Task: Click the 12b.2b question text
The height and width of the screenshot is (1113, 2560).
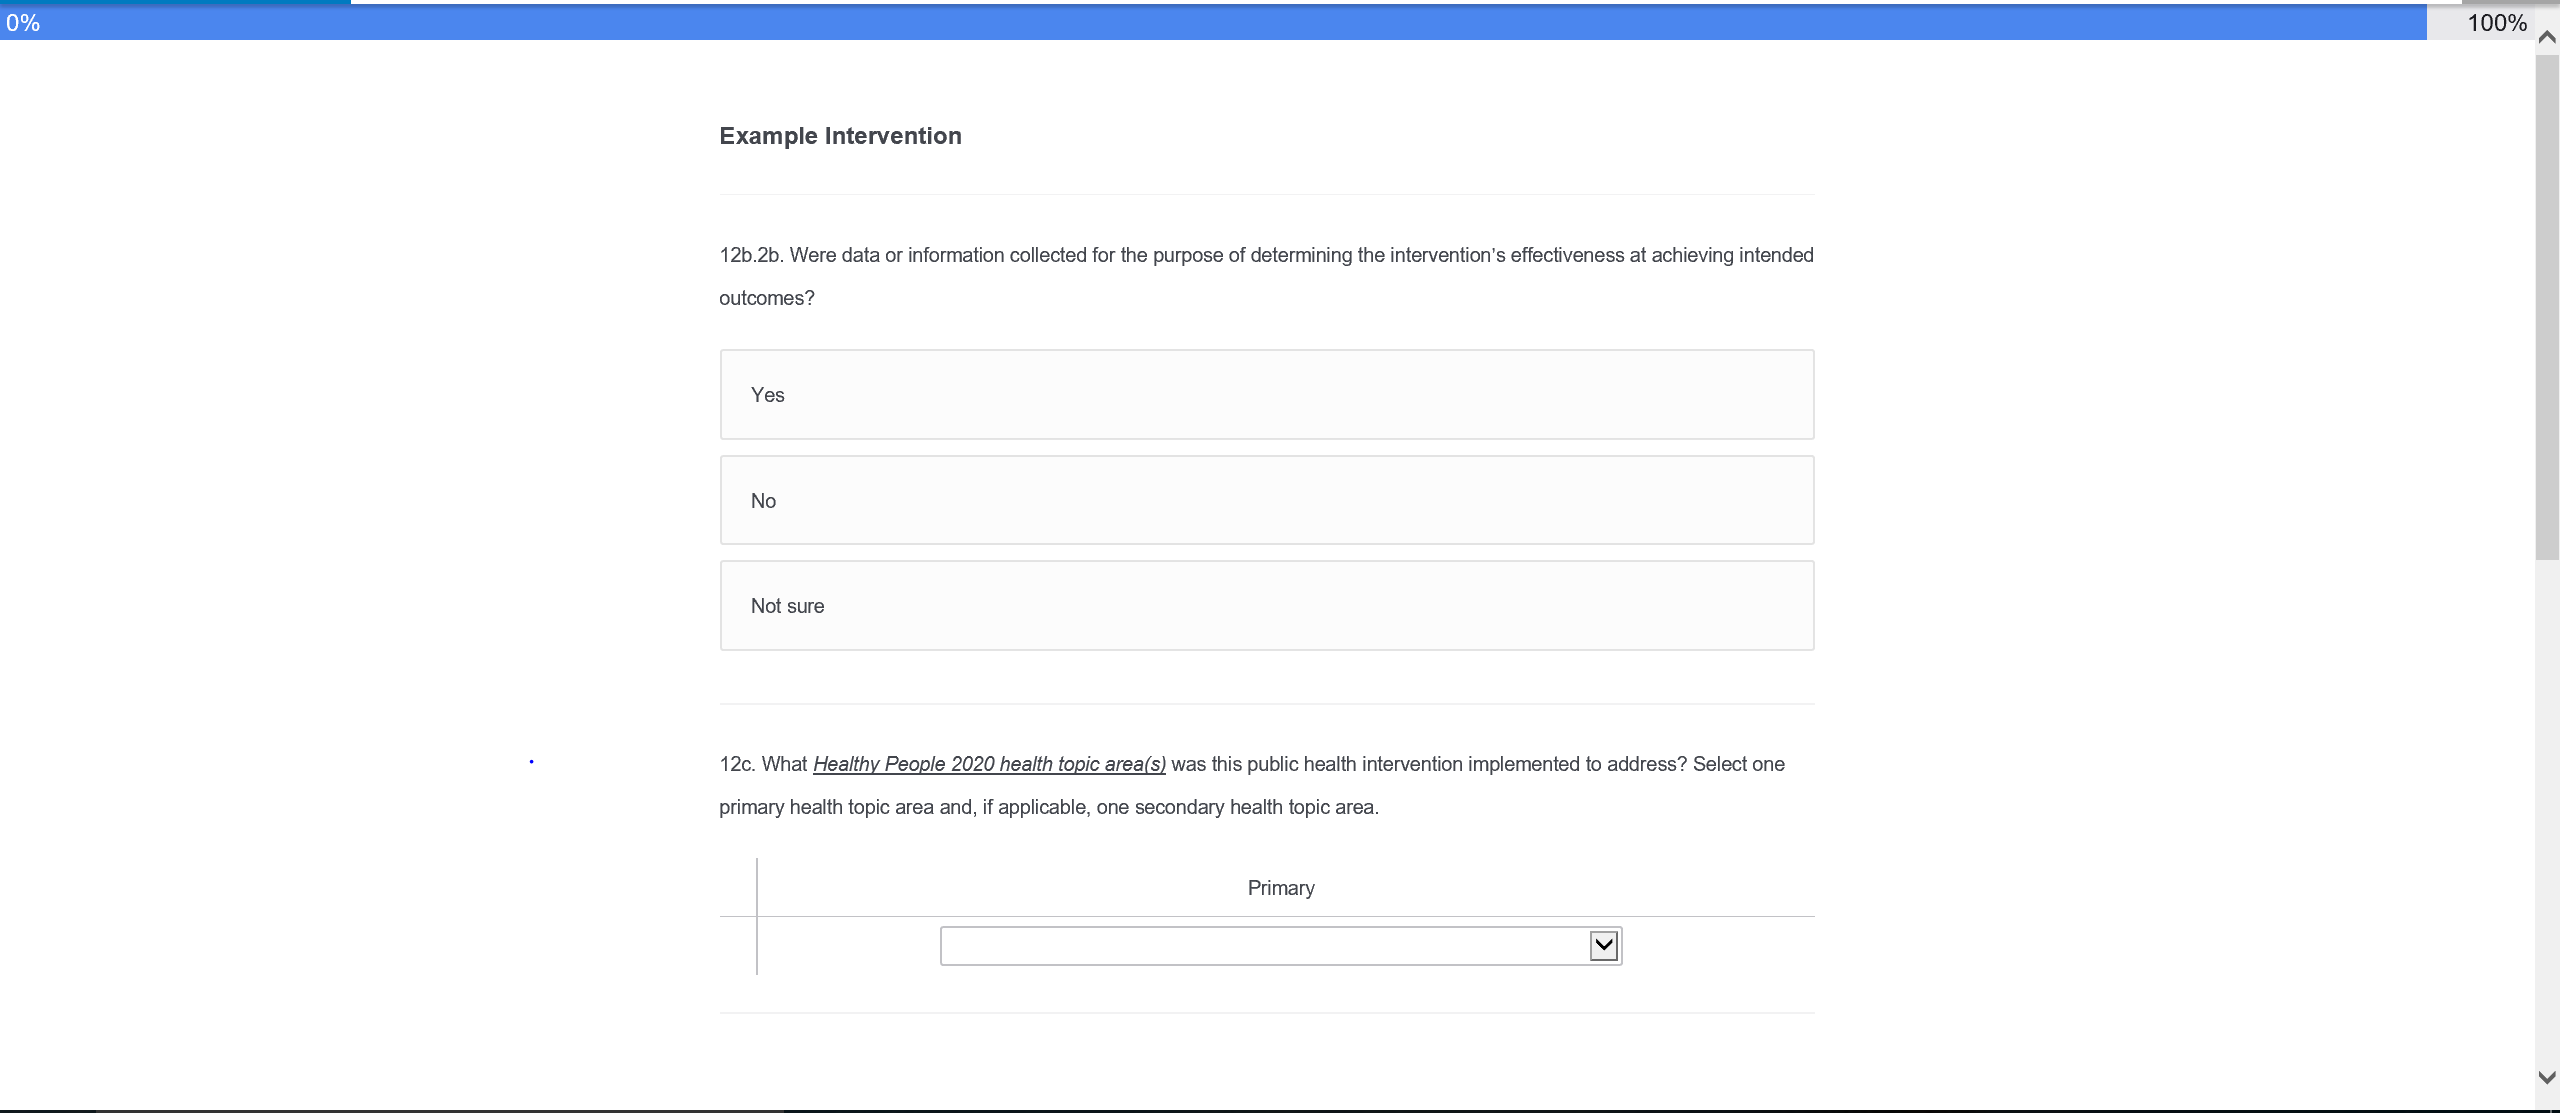Action: 1265,256
